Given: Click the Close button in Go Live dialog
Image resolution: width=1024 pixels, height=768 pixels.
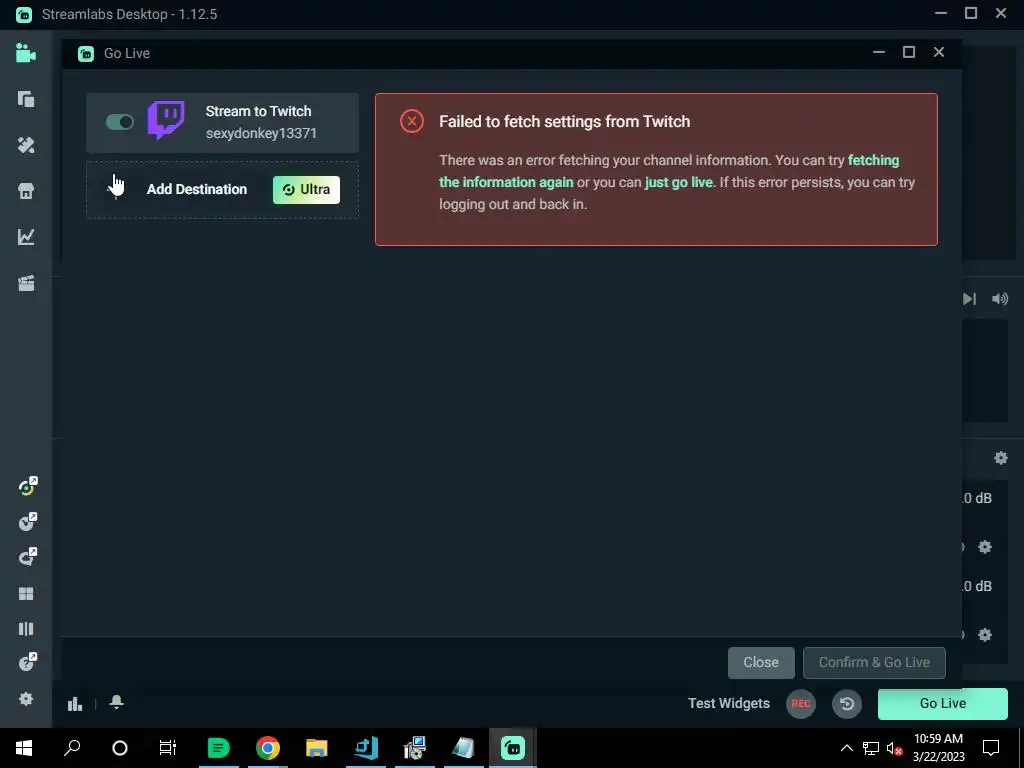Looking at the screenshot, I should 761,663.
